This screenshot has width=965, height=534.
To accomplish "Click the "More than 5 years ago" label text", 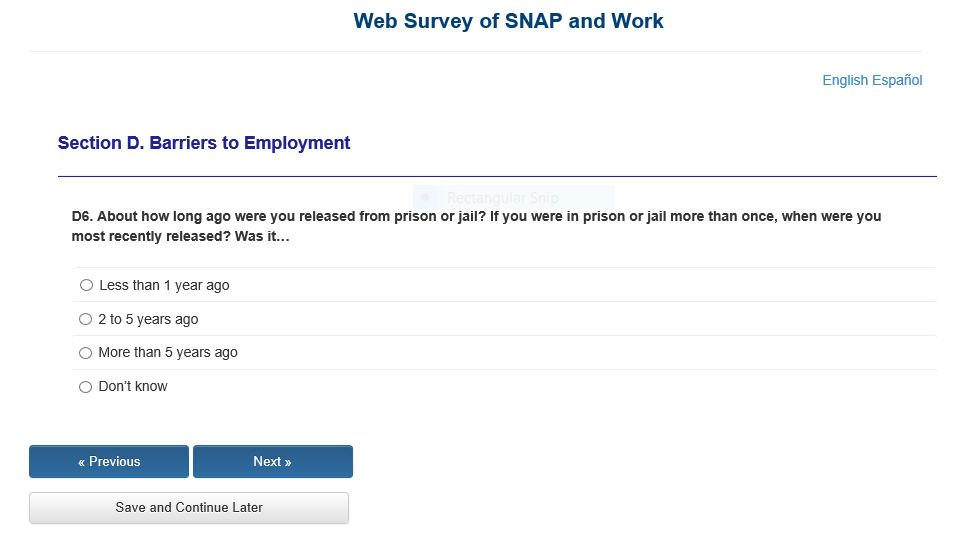I will click(x=168, y=353).
